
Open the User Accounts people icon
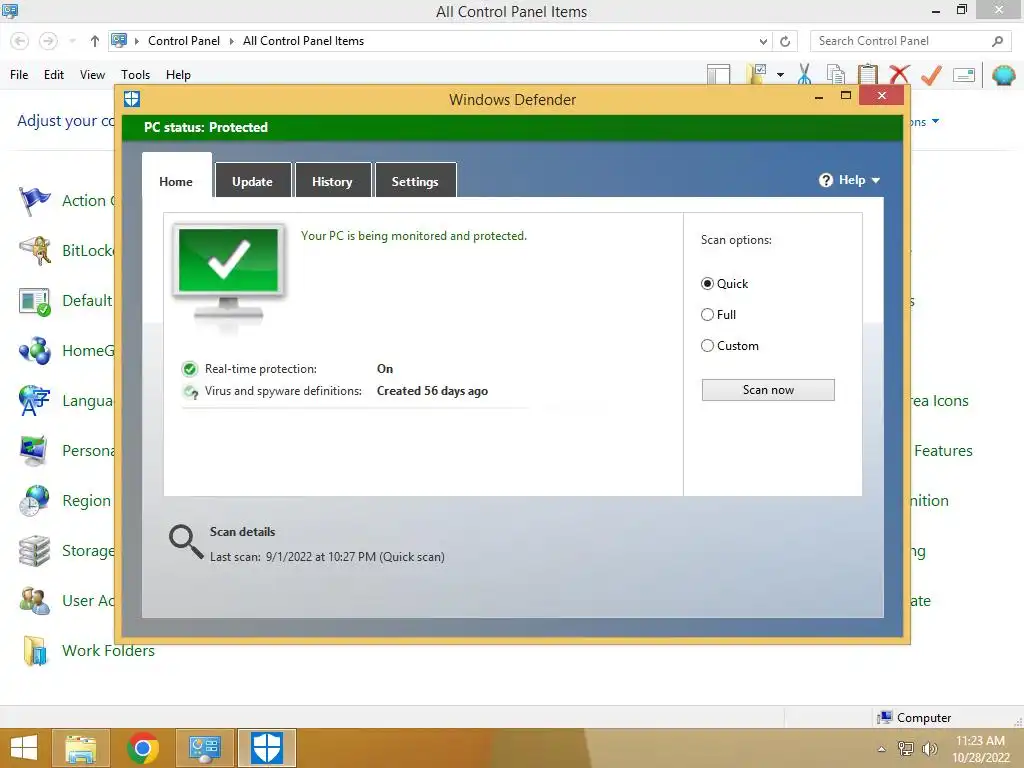click(35, 601)
